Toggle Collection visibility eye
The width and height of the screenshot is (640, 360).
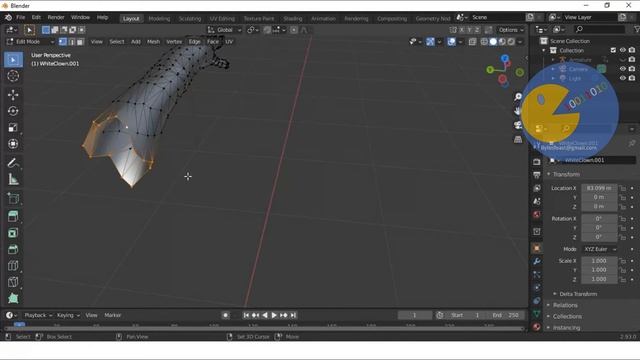[x=623, y=50]
